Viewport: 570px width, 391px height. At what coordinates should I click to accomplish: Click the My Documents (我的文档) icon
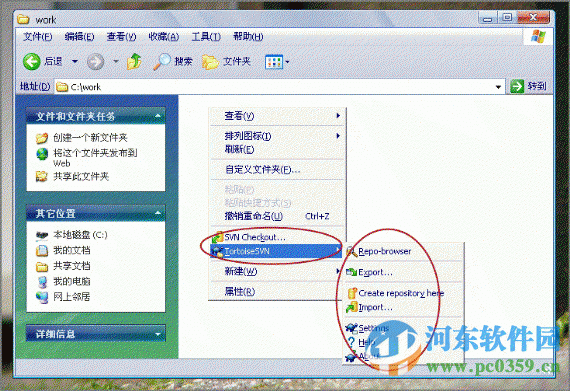42,251
